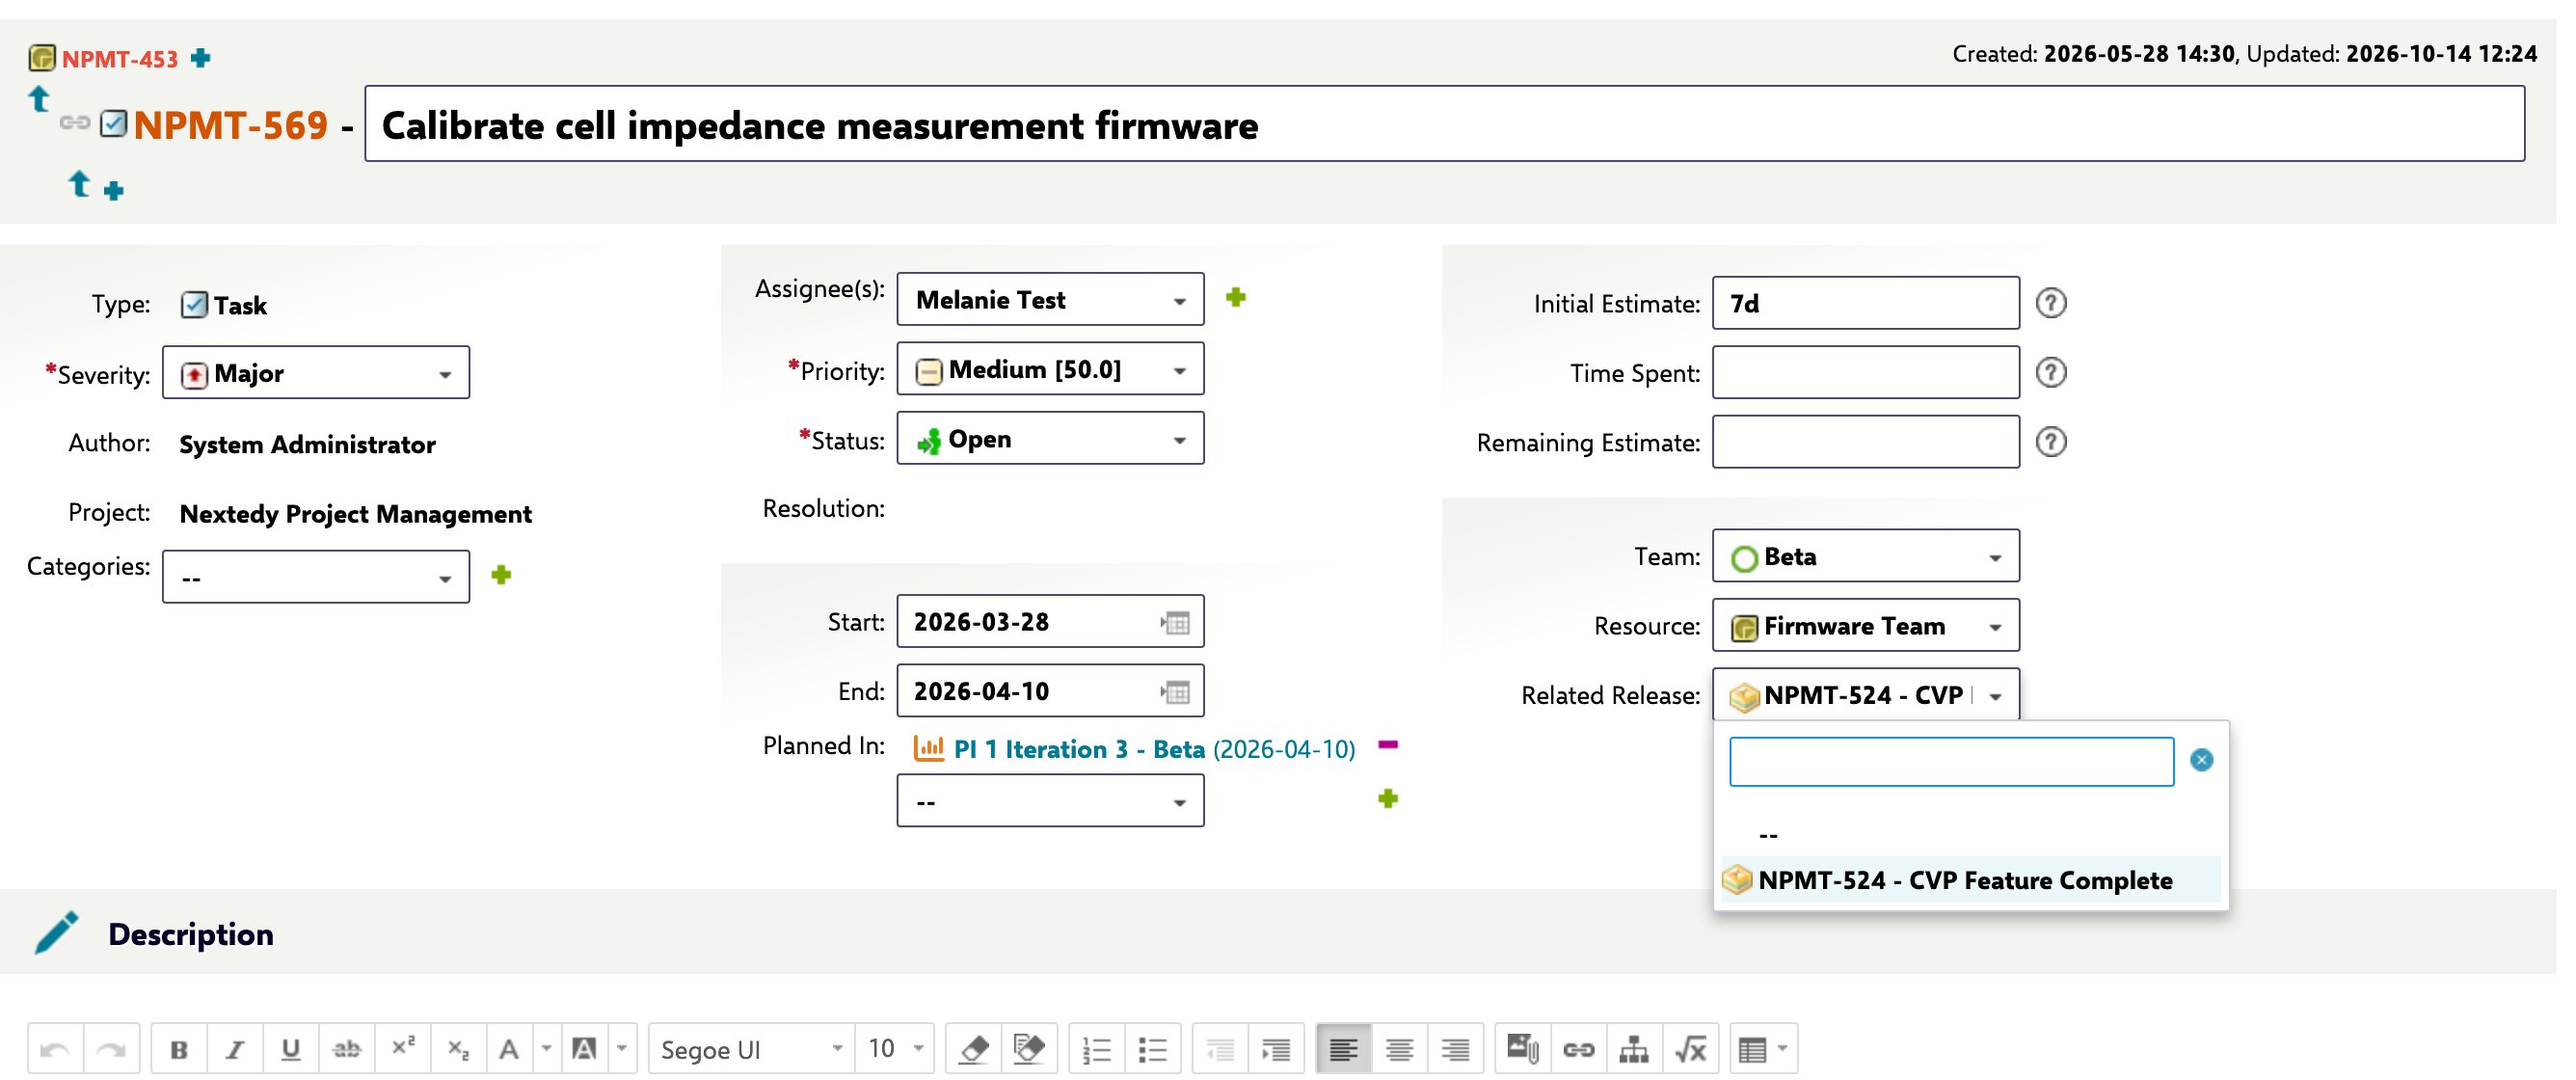Remove PI 1 Iteration 3 plan entry
The image size is (2576, 1080).
pos(1388,745)
